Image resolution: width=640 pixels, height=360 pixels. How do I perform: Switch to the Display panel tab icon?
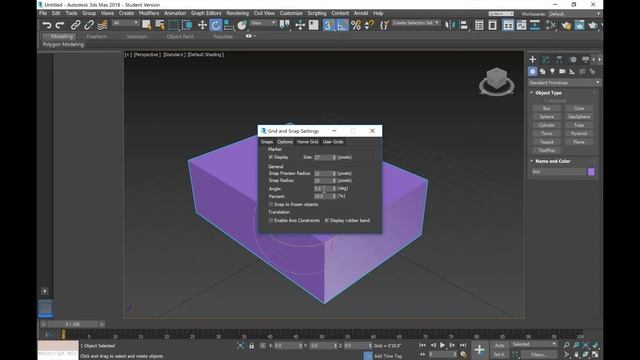pyautogui.click(x=586, y=60)
